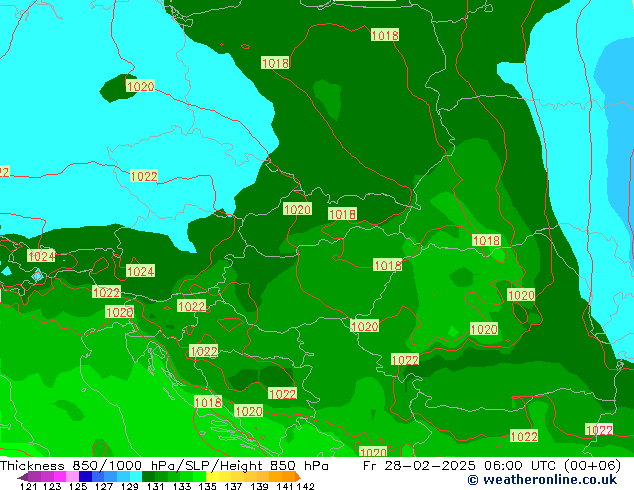
Task: Click the 1022 isobar label with white background
Action: click(x=599, y=430)
